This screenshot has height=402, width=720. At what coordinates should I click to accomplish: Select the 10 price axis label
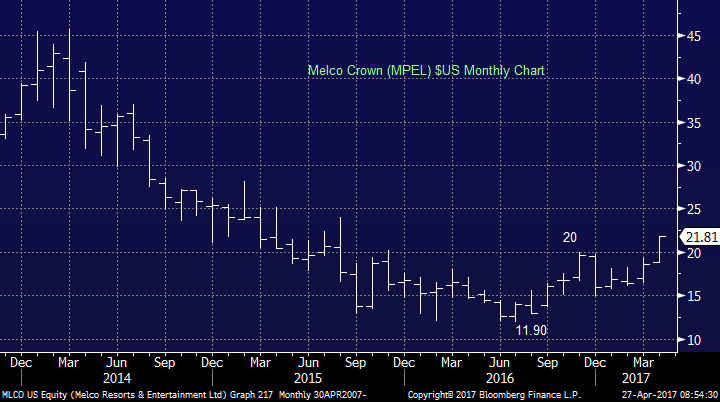tap(694, 340)
